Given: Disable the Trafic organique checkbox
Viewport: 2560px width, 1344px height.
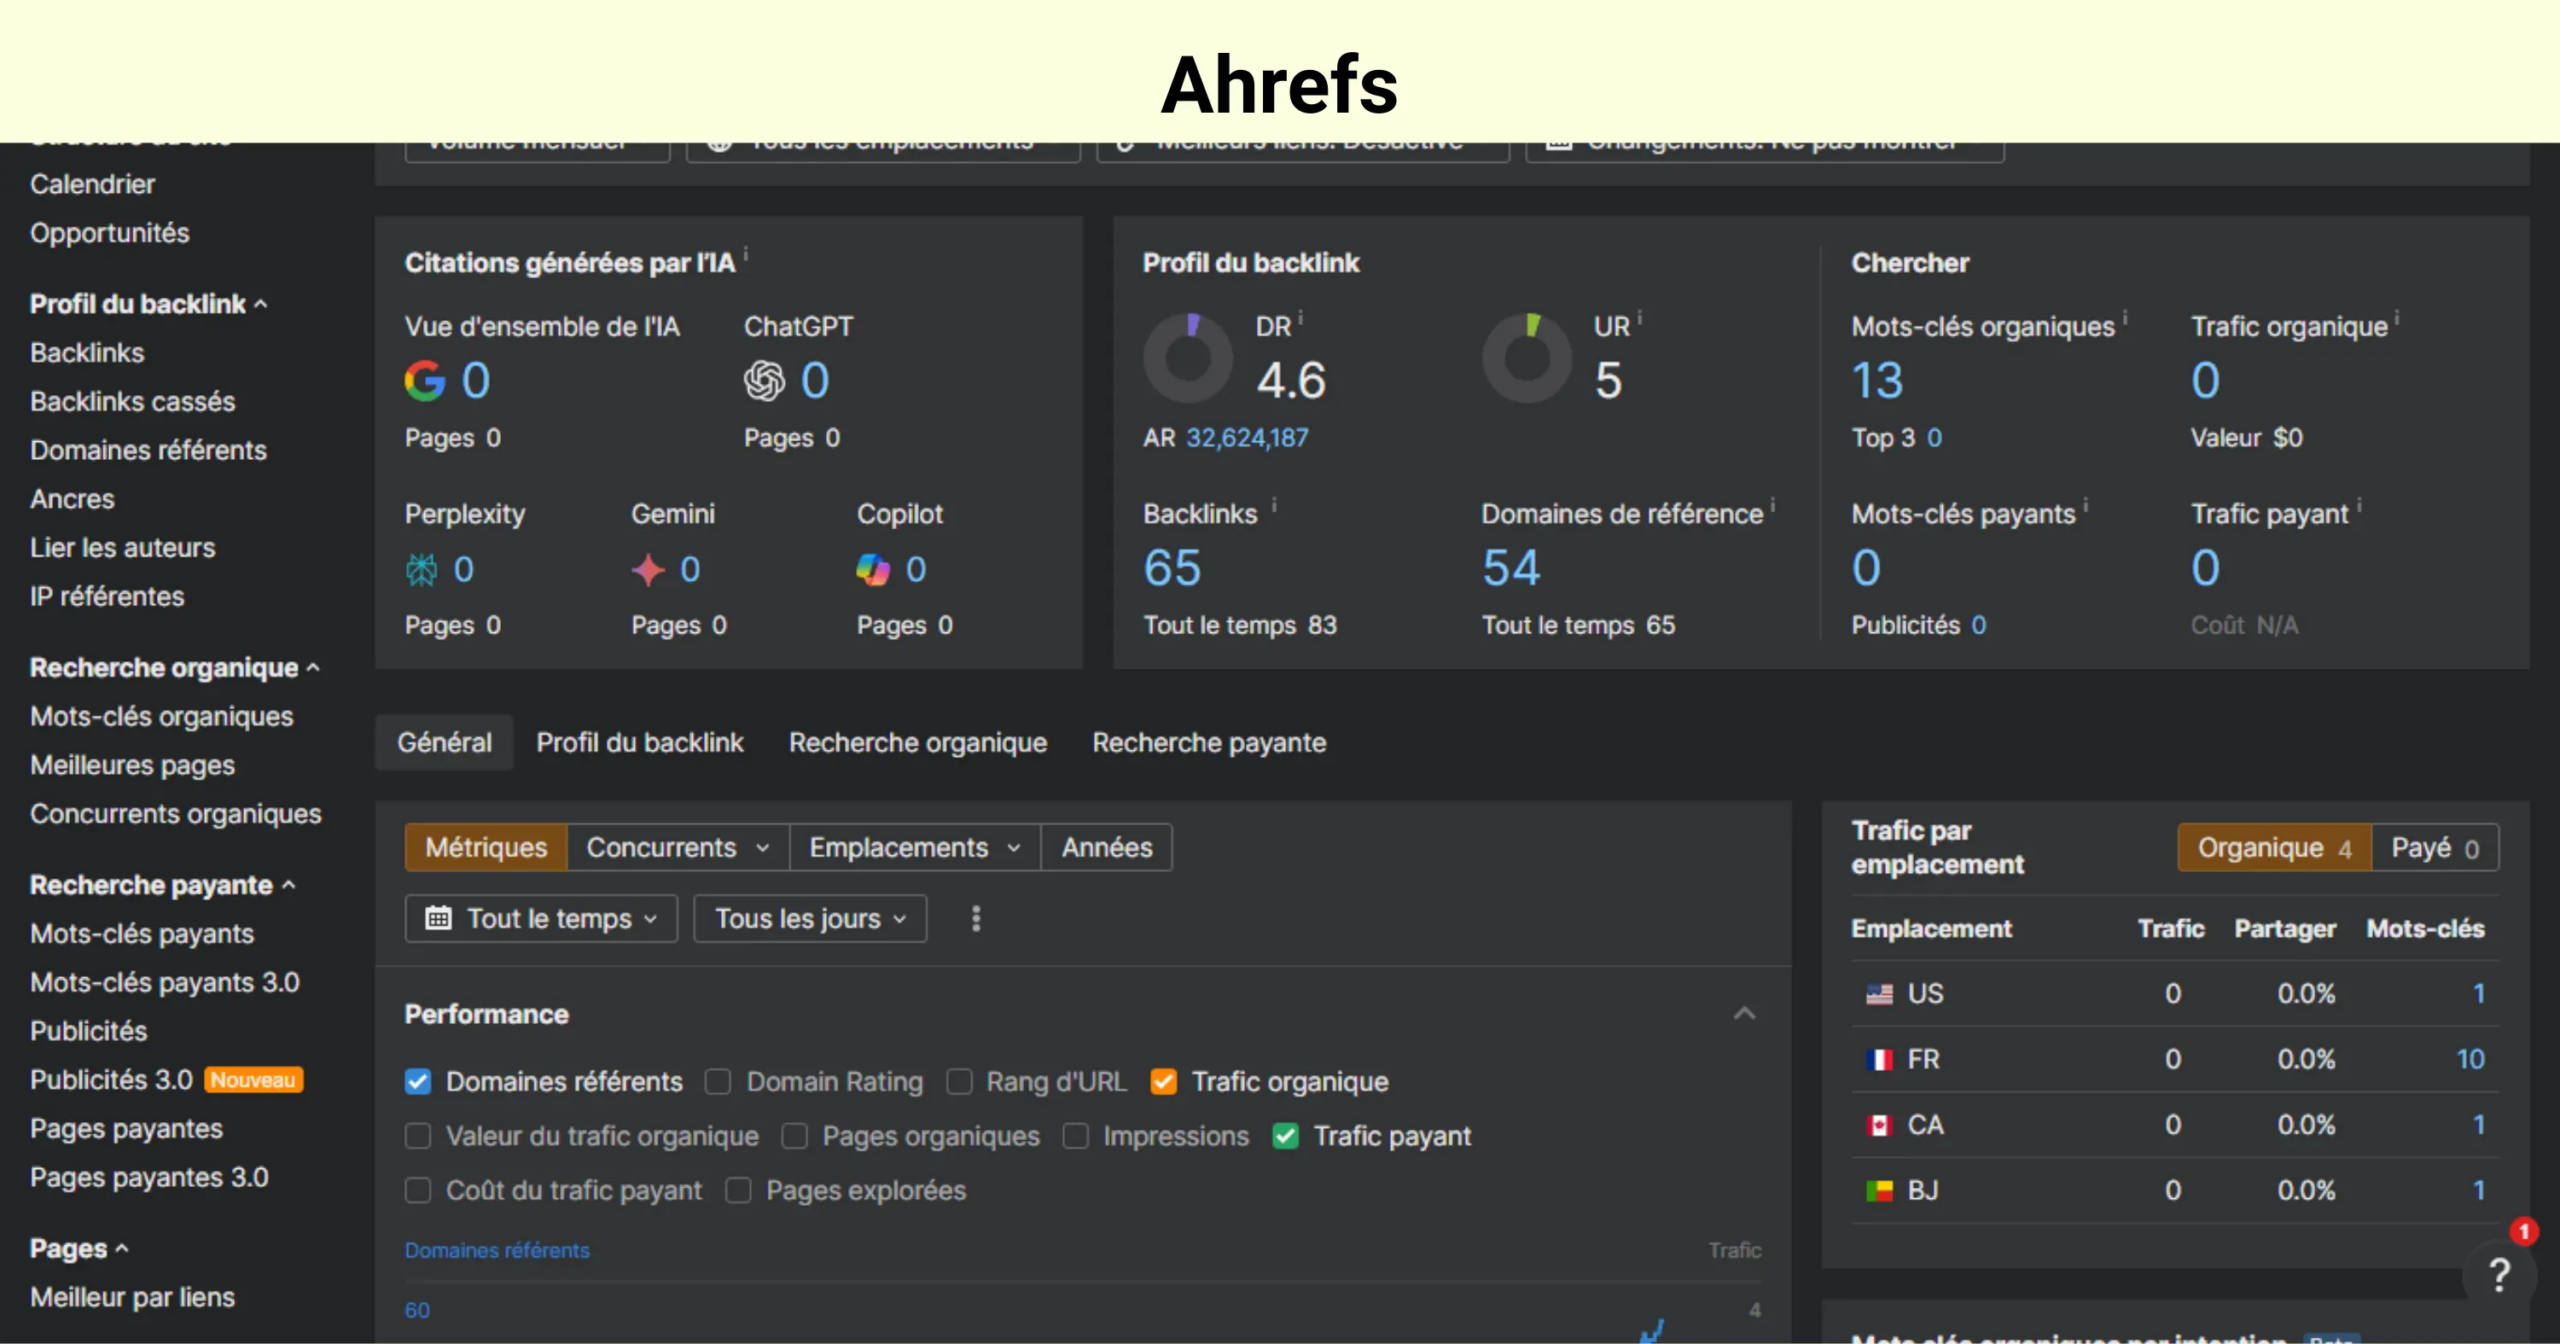Looking at the screenshot, I should click(1164, 1081).
